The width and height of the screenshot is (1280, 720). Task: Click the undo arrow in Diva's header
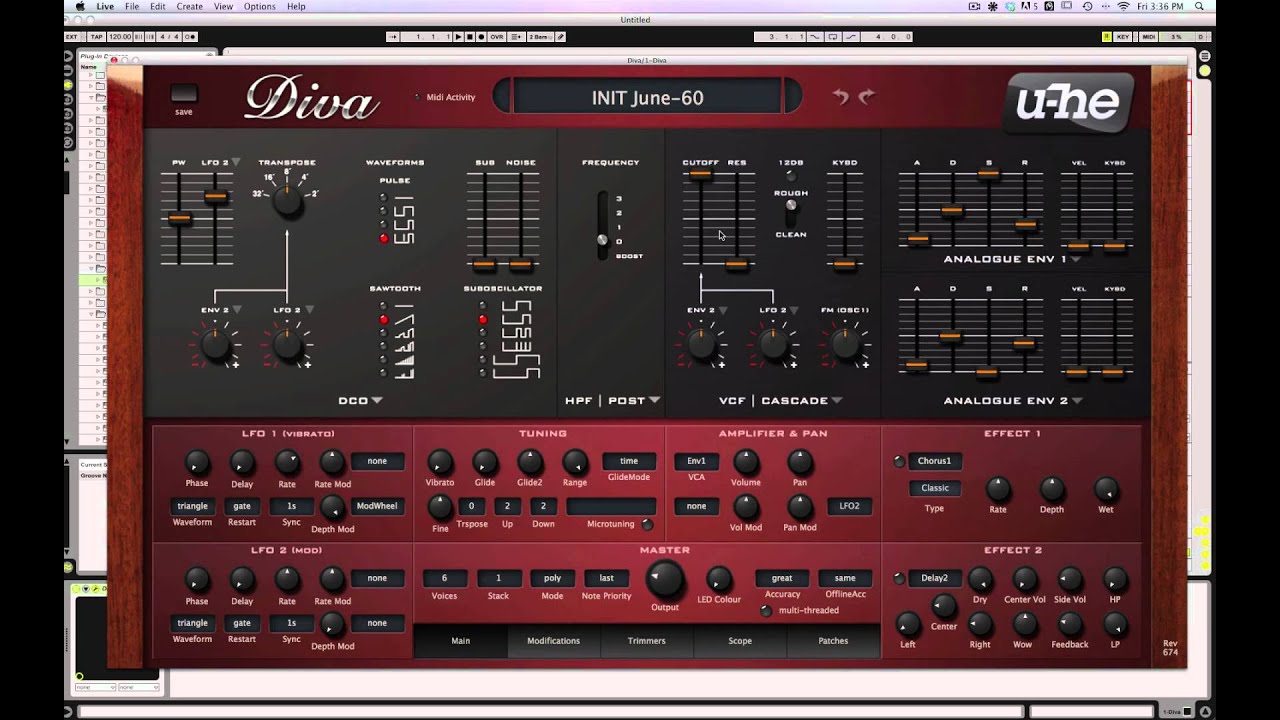pyautogui.click(x=840, y=96)
